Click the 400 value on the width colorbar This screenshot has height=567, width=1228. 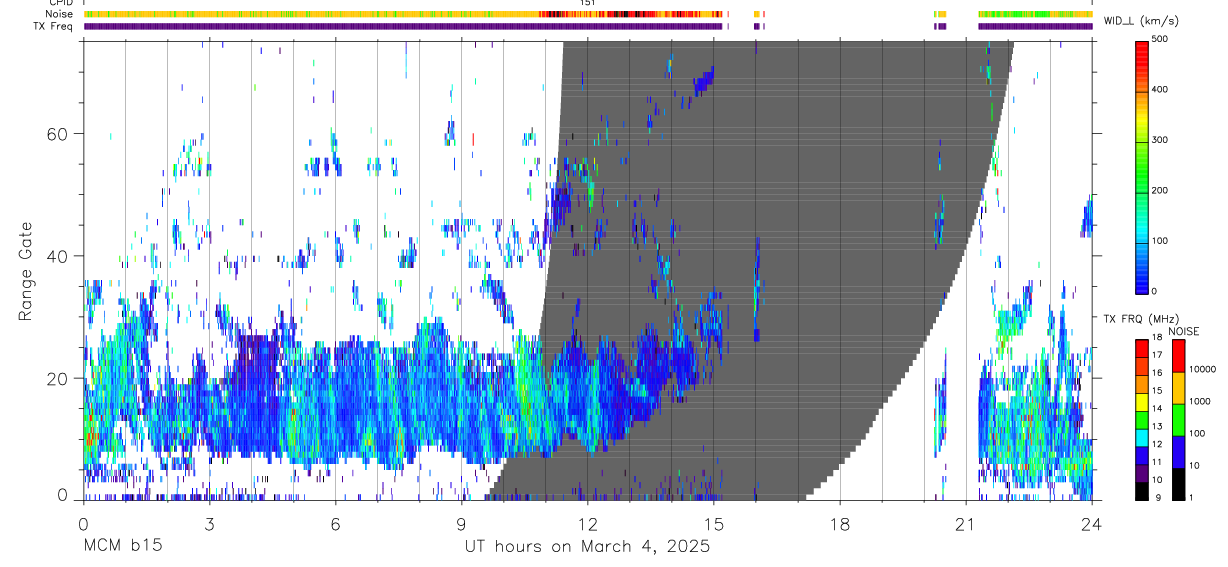(x=1160, y=90)
